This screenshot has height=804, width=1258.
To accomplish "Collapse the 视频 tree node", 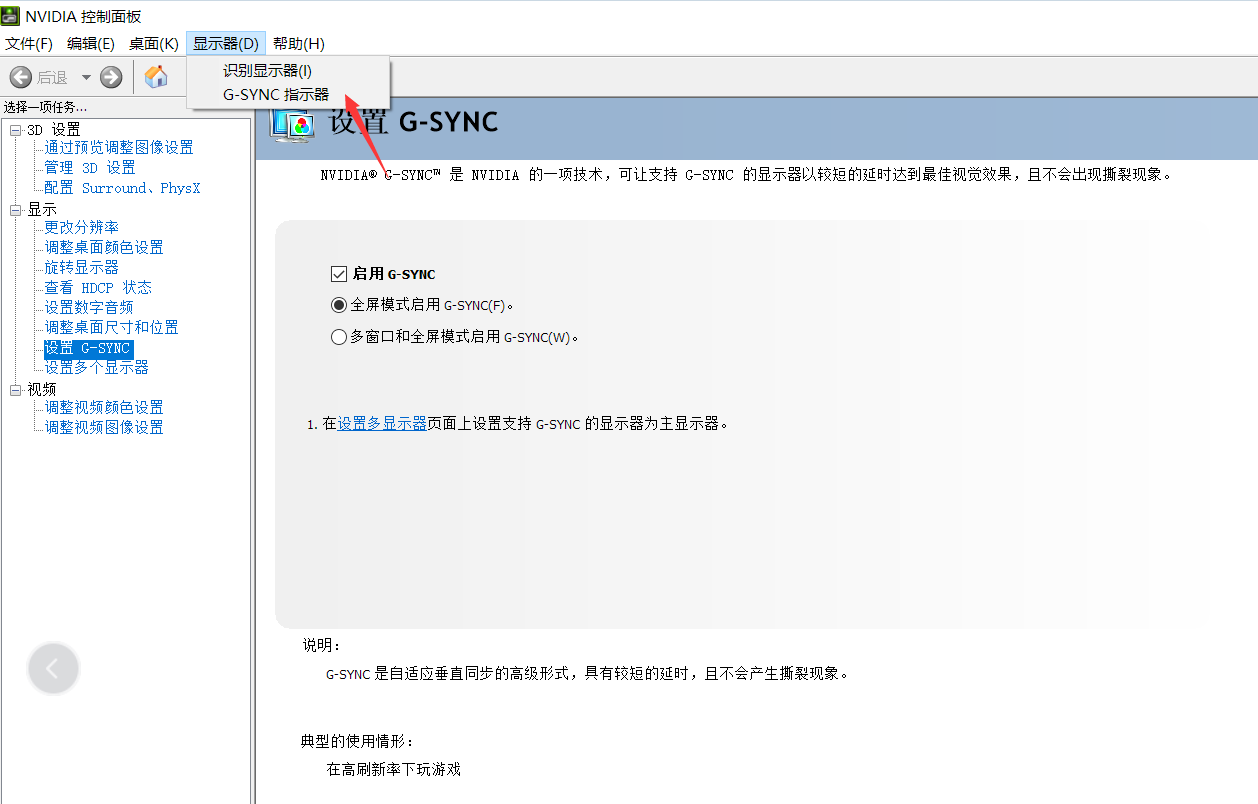I will pyautogui.click(x=16, y=390).
